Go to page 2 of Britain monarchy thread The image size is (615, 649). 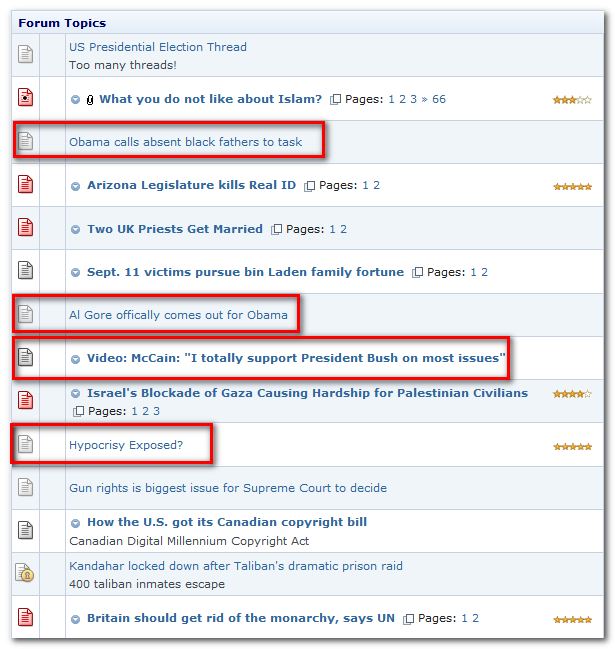click(475, 618)
